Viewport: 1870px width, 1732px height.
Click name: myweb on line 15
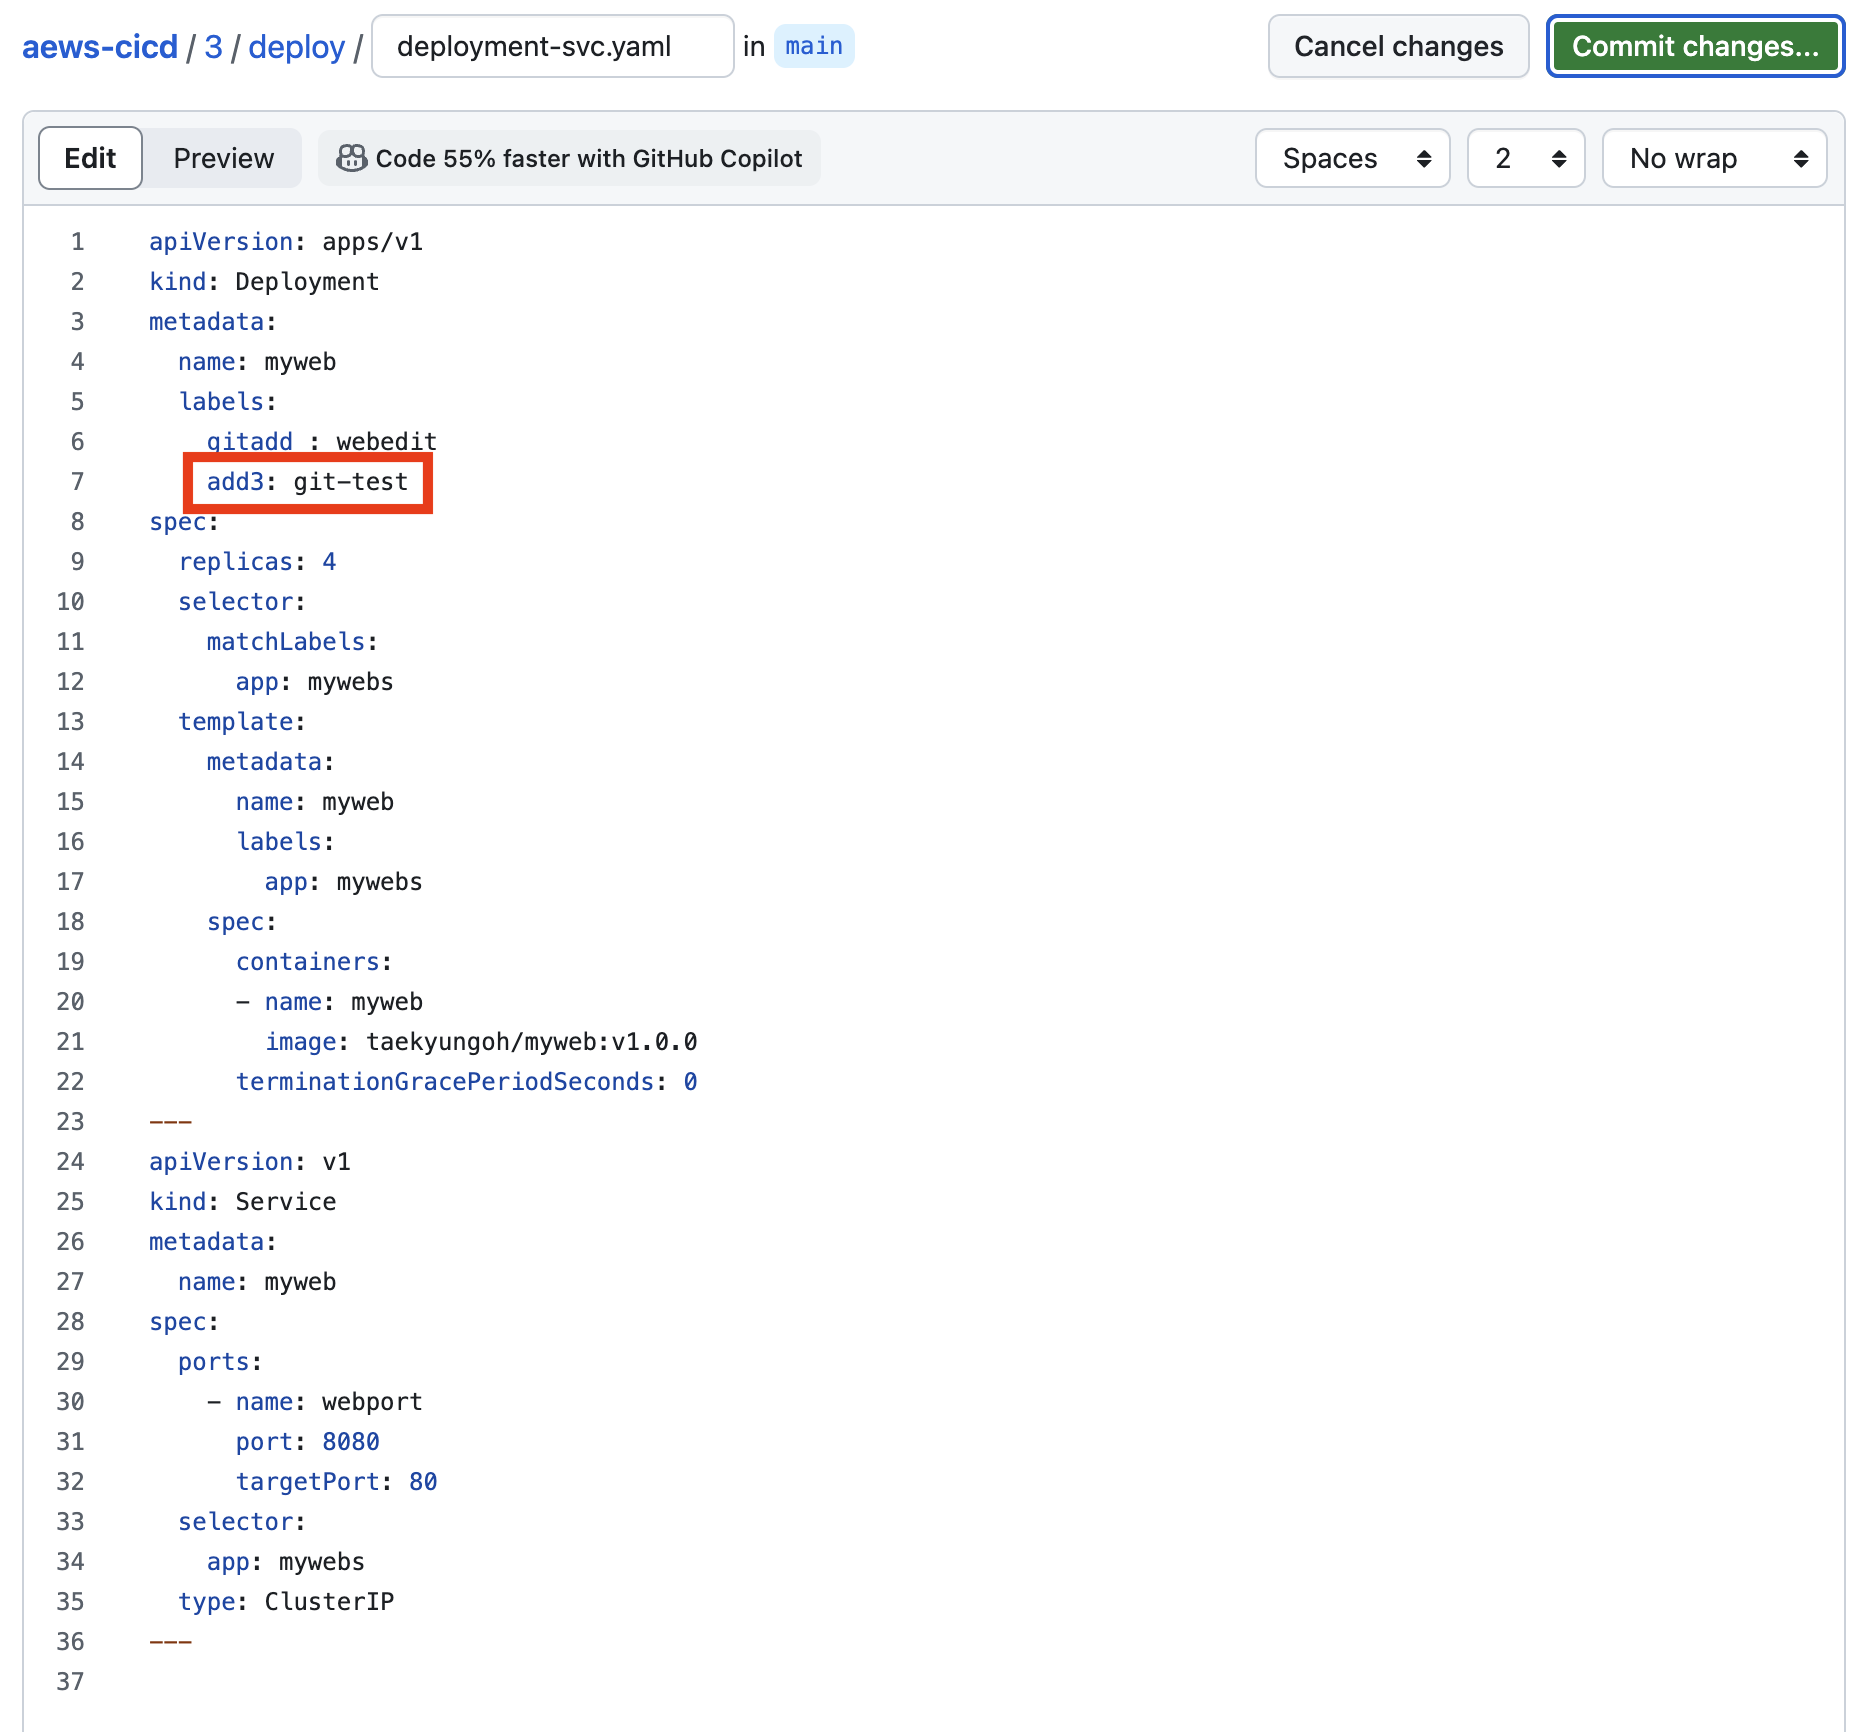pyautogui.click(x=315, y=802)
